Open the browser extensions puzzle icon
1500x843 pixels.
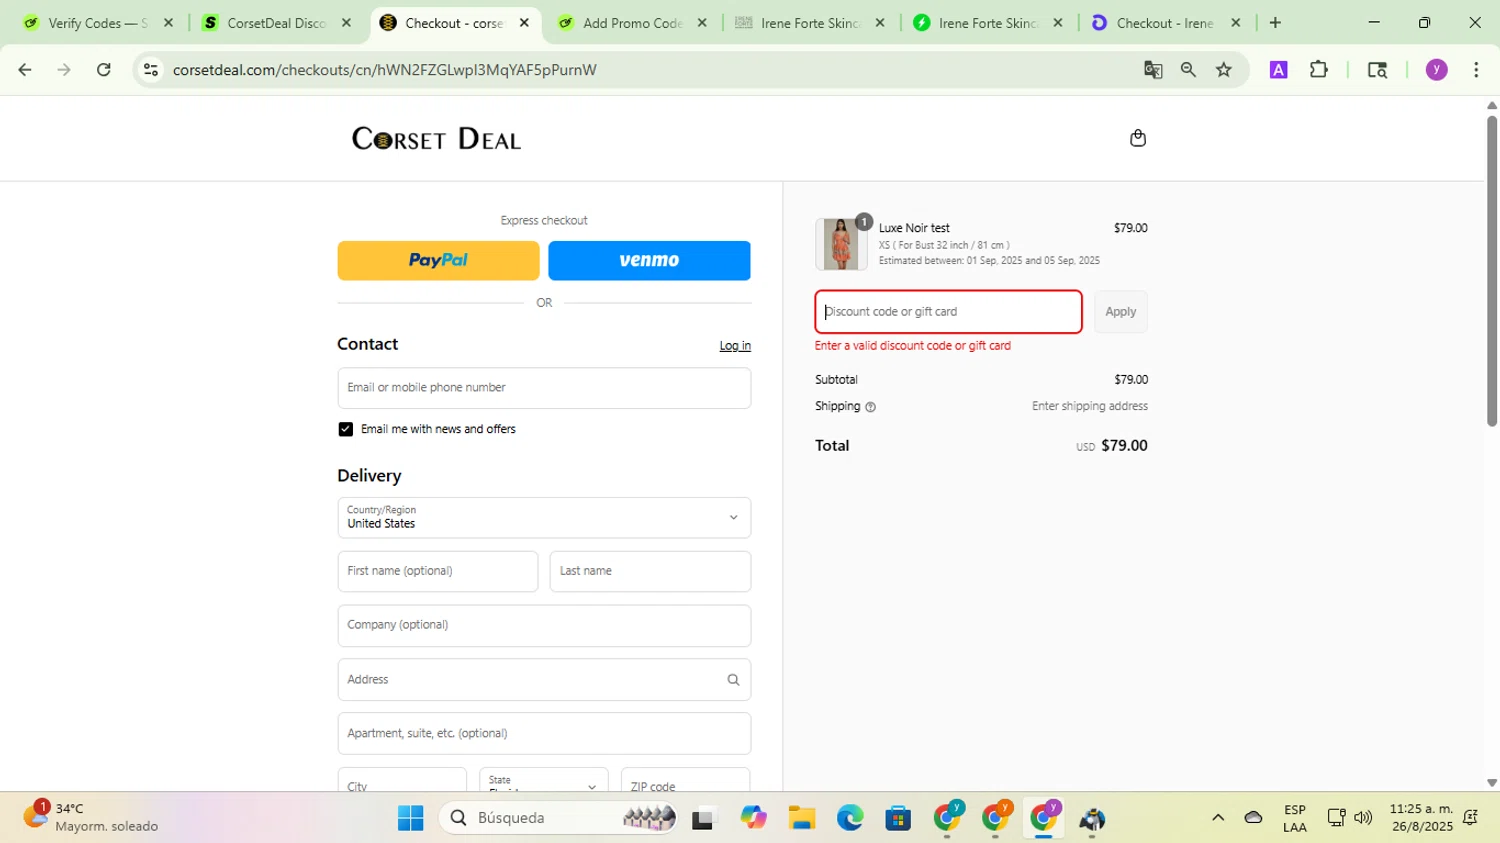[x=1319, y=70]
